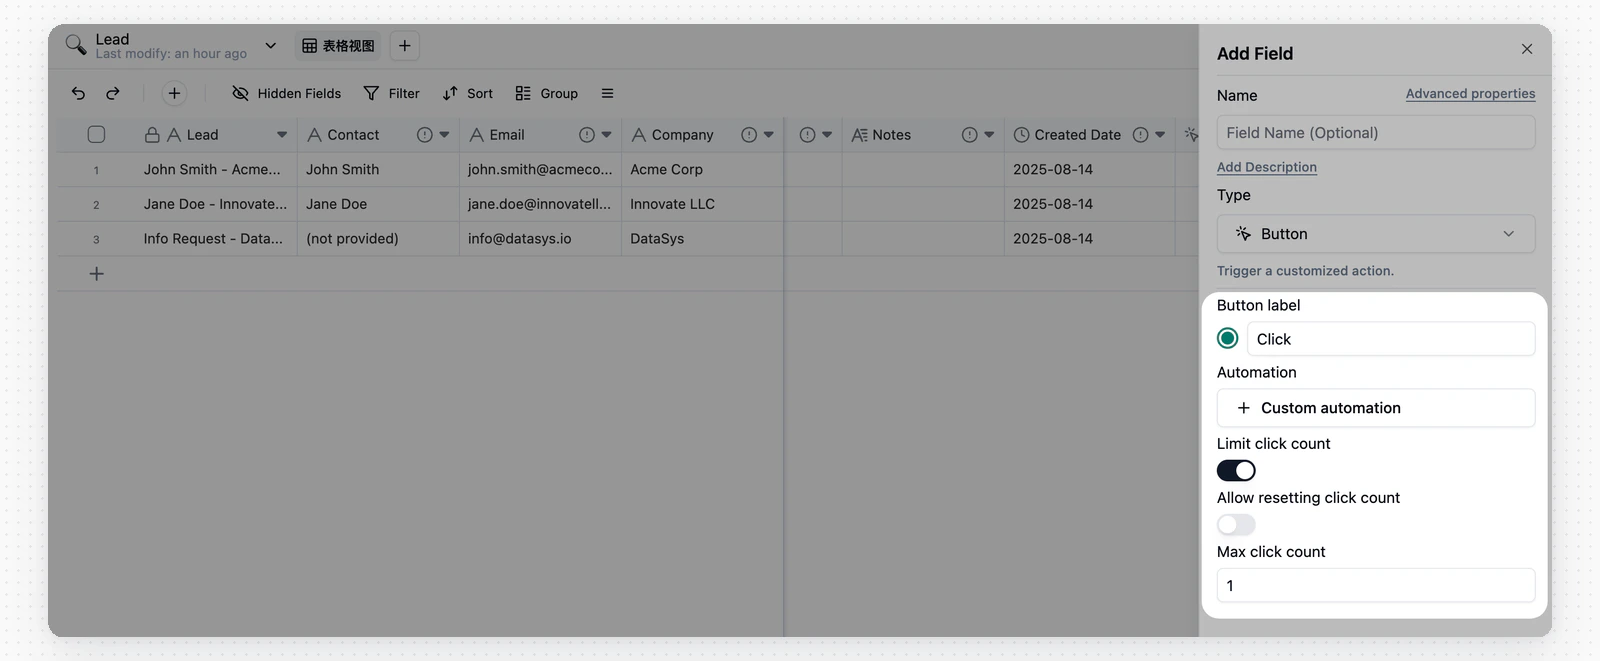Turn off Limit click count toggle

tap(1236, 470)
